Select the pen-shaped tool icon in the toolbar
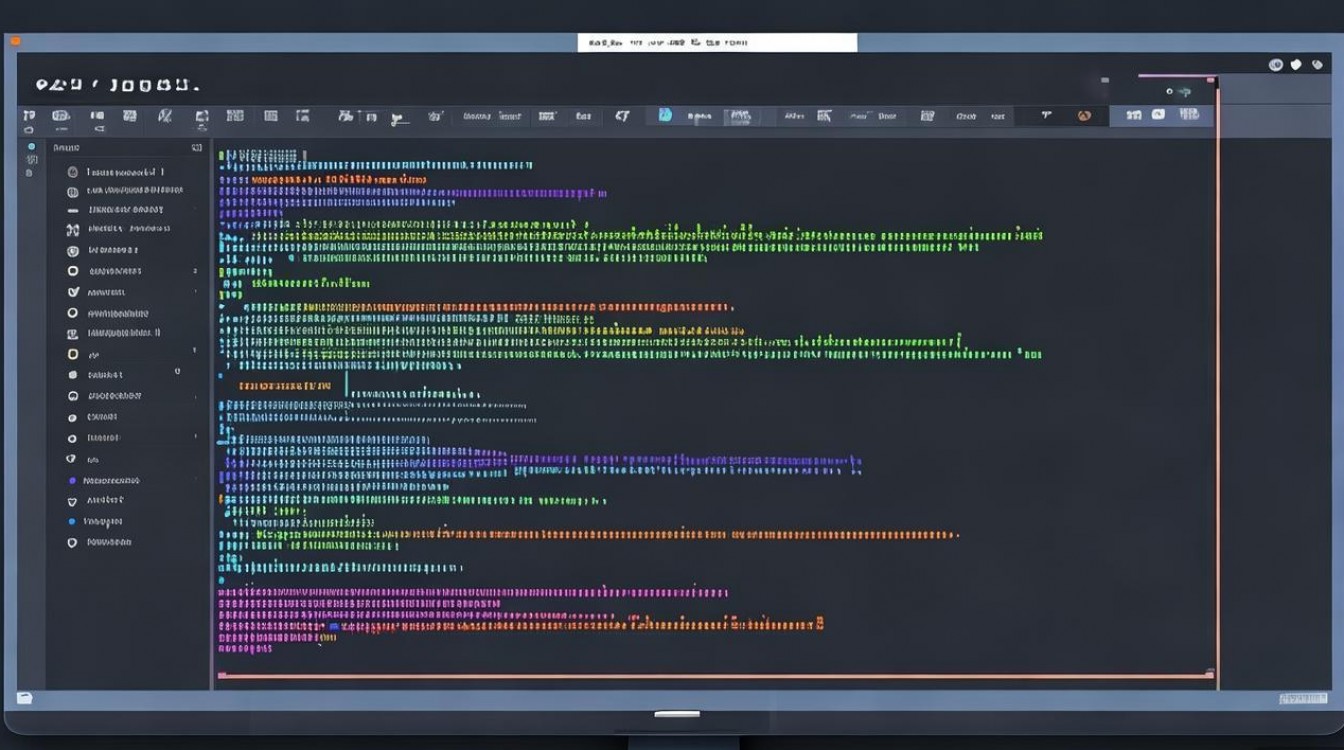 click(x=397, y=118)
